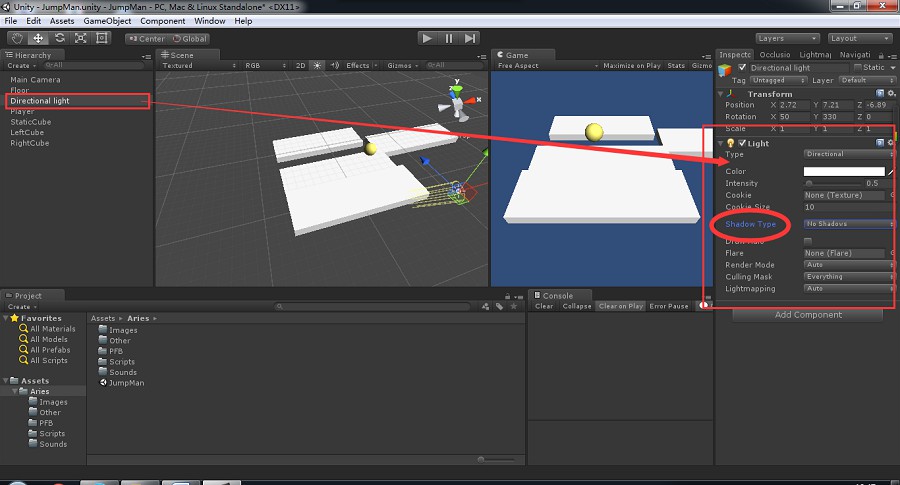
Task: Open the Transform component gear menu
Action: pos(891,94)
